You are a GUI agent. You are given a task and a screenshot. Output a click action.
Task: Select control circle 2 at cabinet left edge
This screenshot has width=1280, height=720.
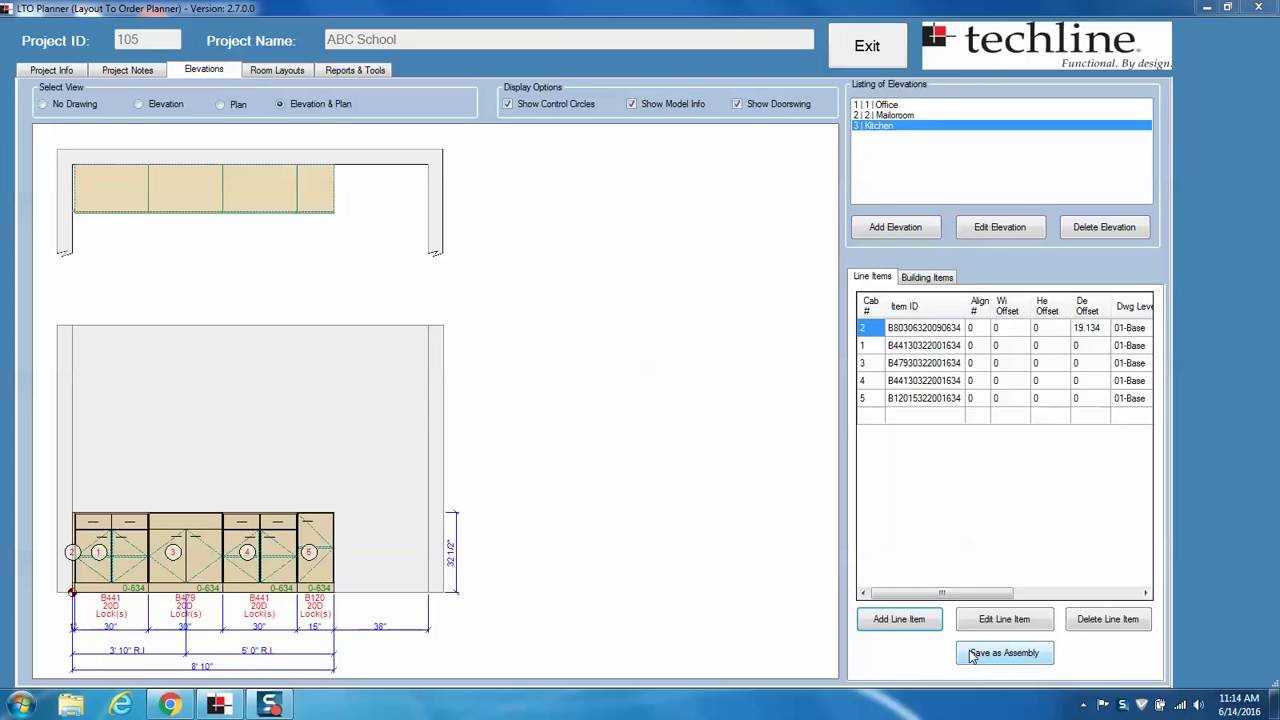(71, 552)
